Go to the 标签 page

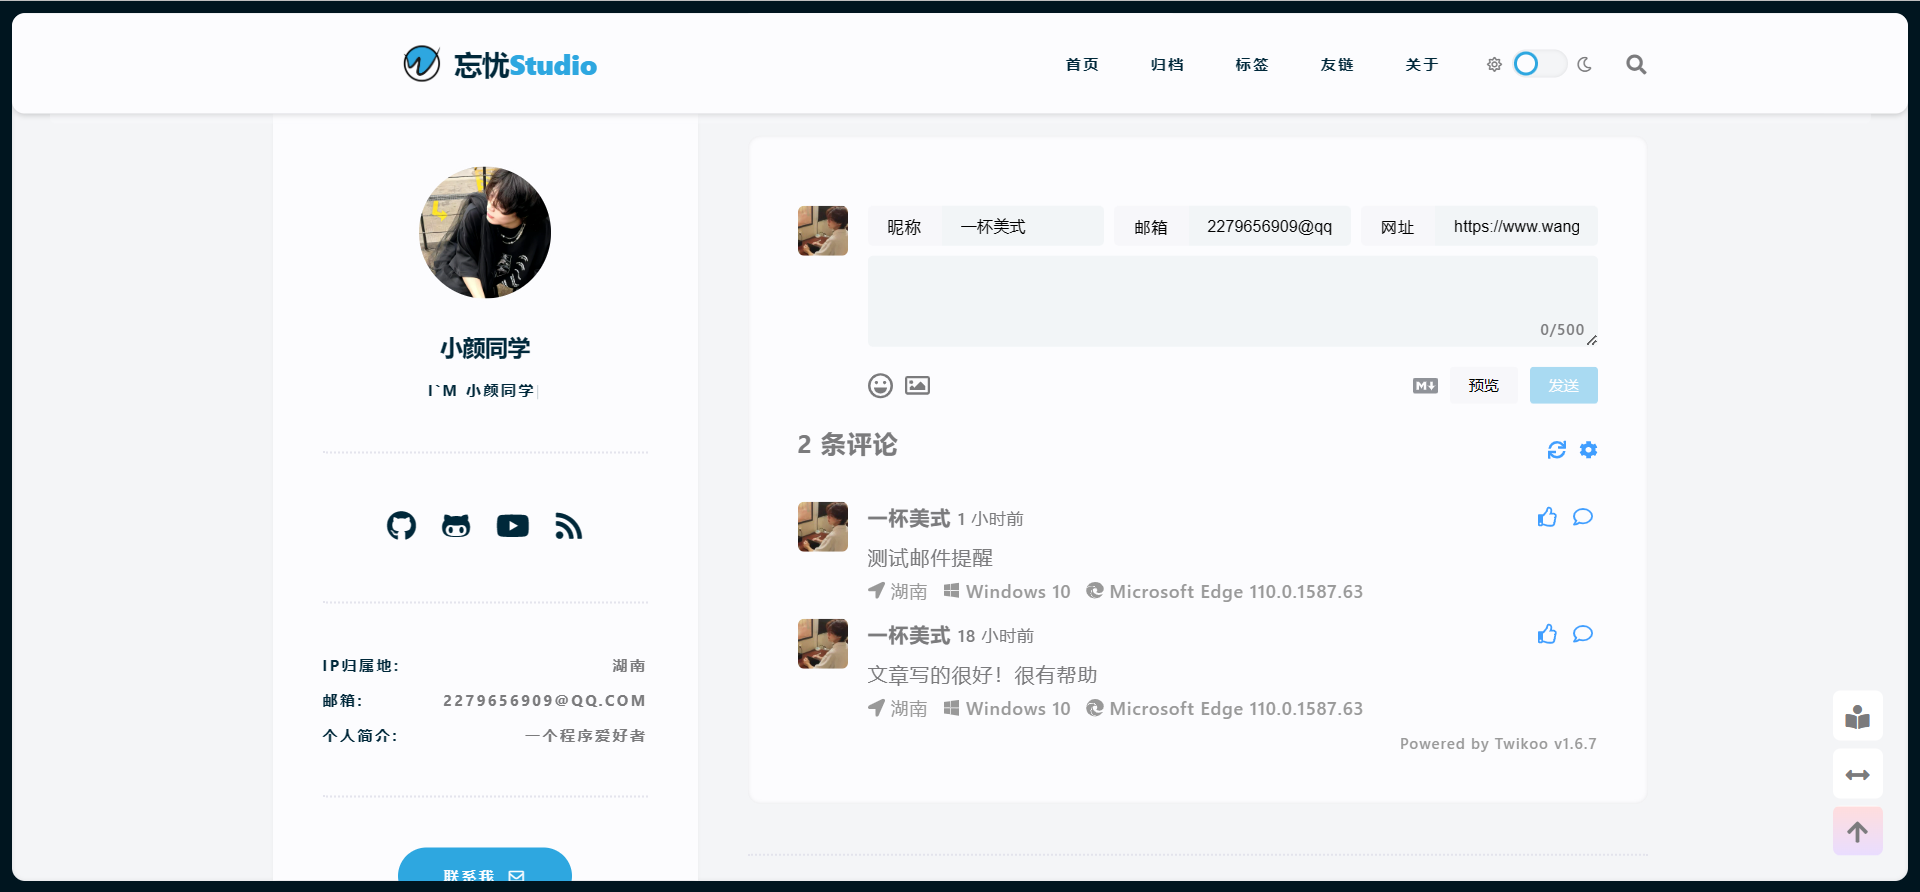[x=1252, y=64]
